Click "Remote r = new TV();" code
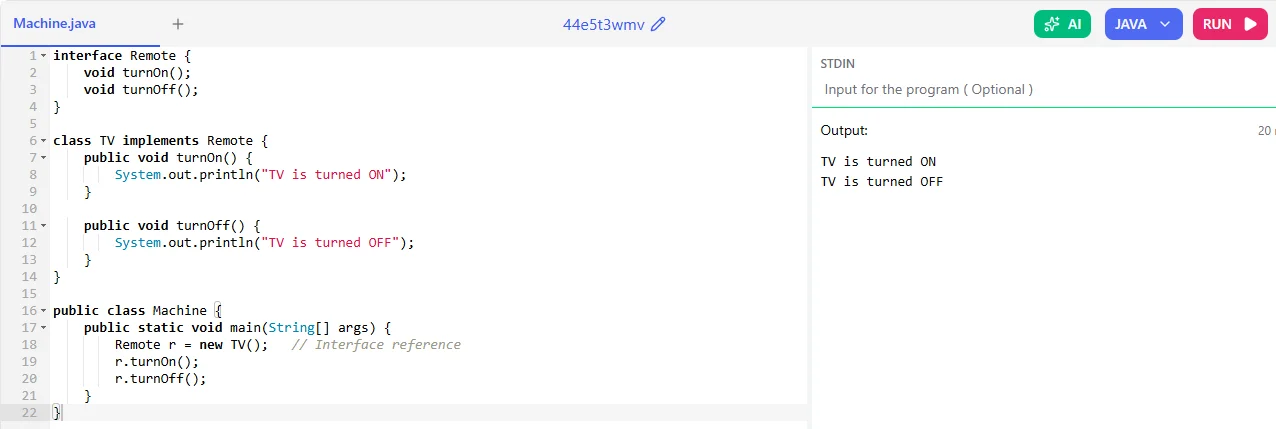Image resolution: width=1276 pixels, height=429 pixels. [x=191, y=344]
